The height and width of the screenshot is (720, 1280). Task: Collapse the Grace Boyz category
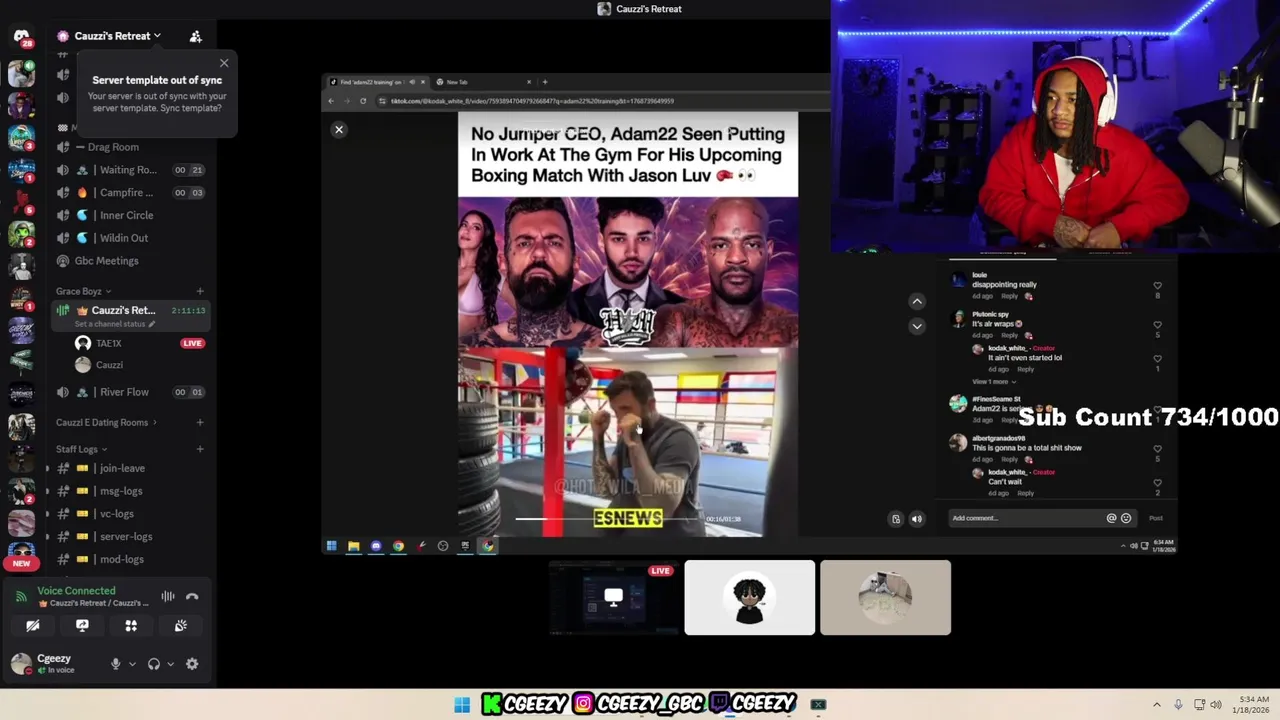[x=82, y=291]
